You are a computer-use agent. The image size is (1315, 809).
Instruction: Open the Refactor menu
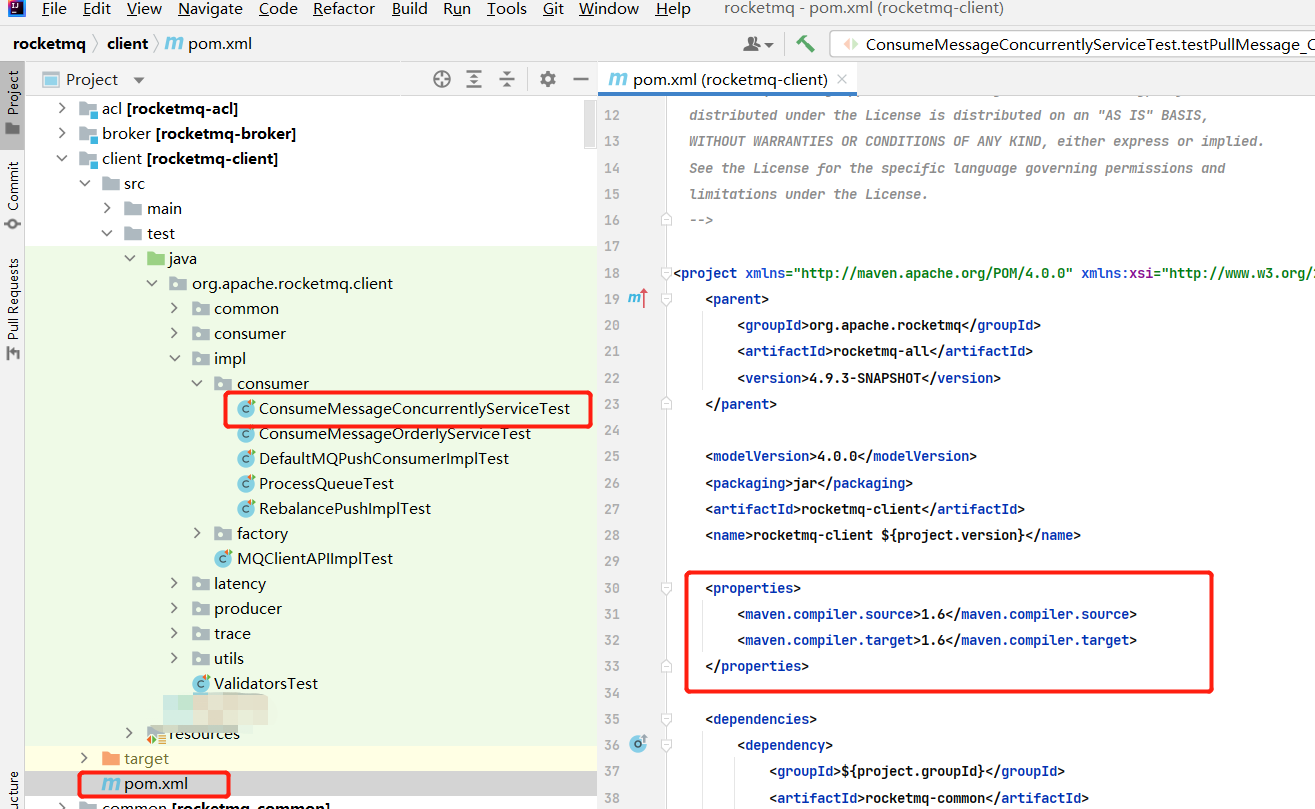point(345,9)
